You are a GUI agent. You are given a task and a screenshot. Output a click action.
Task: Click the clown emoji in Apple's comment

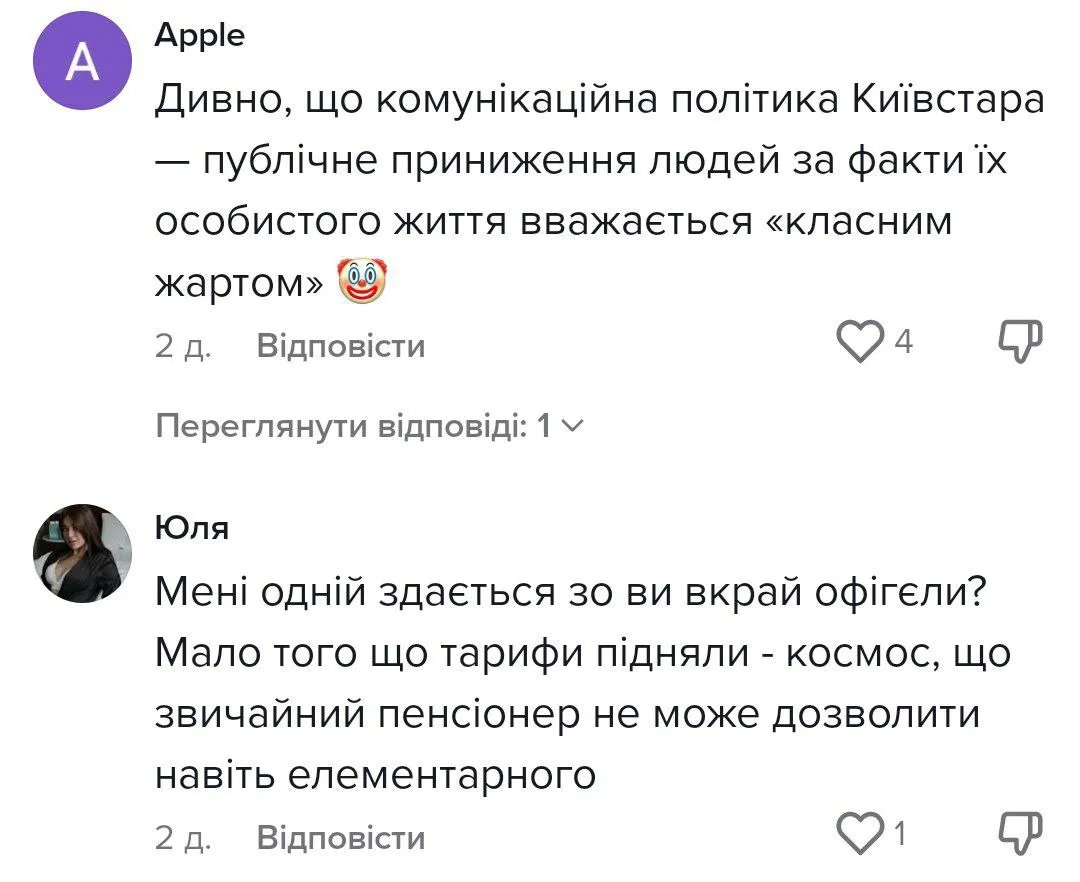[x=363, y=284]
